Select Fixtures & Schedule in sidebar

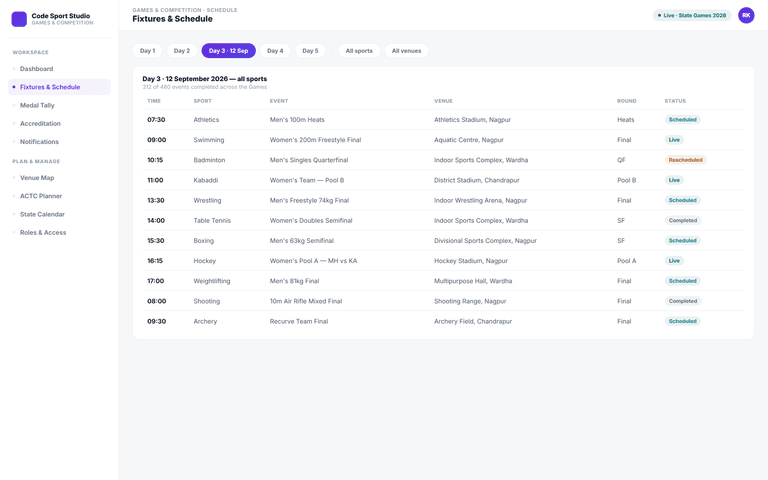click(x=59, y=87)
